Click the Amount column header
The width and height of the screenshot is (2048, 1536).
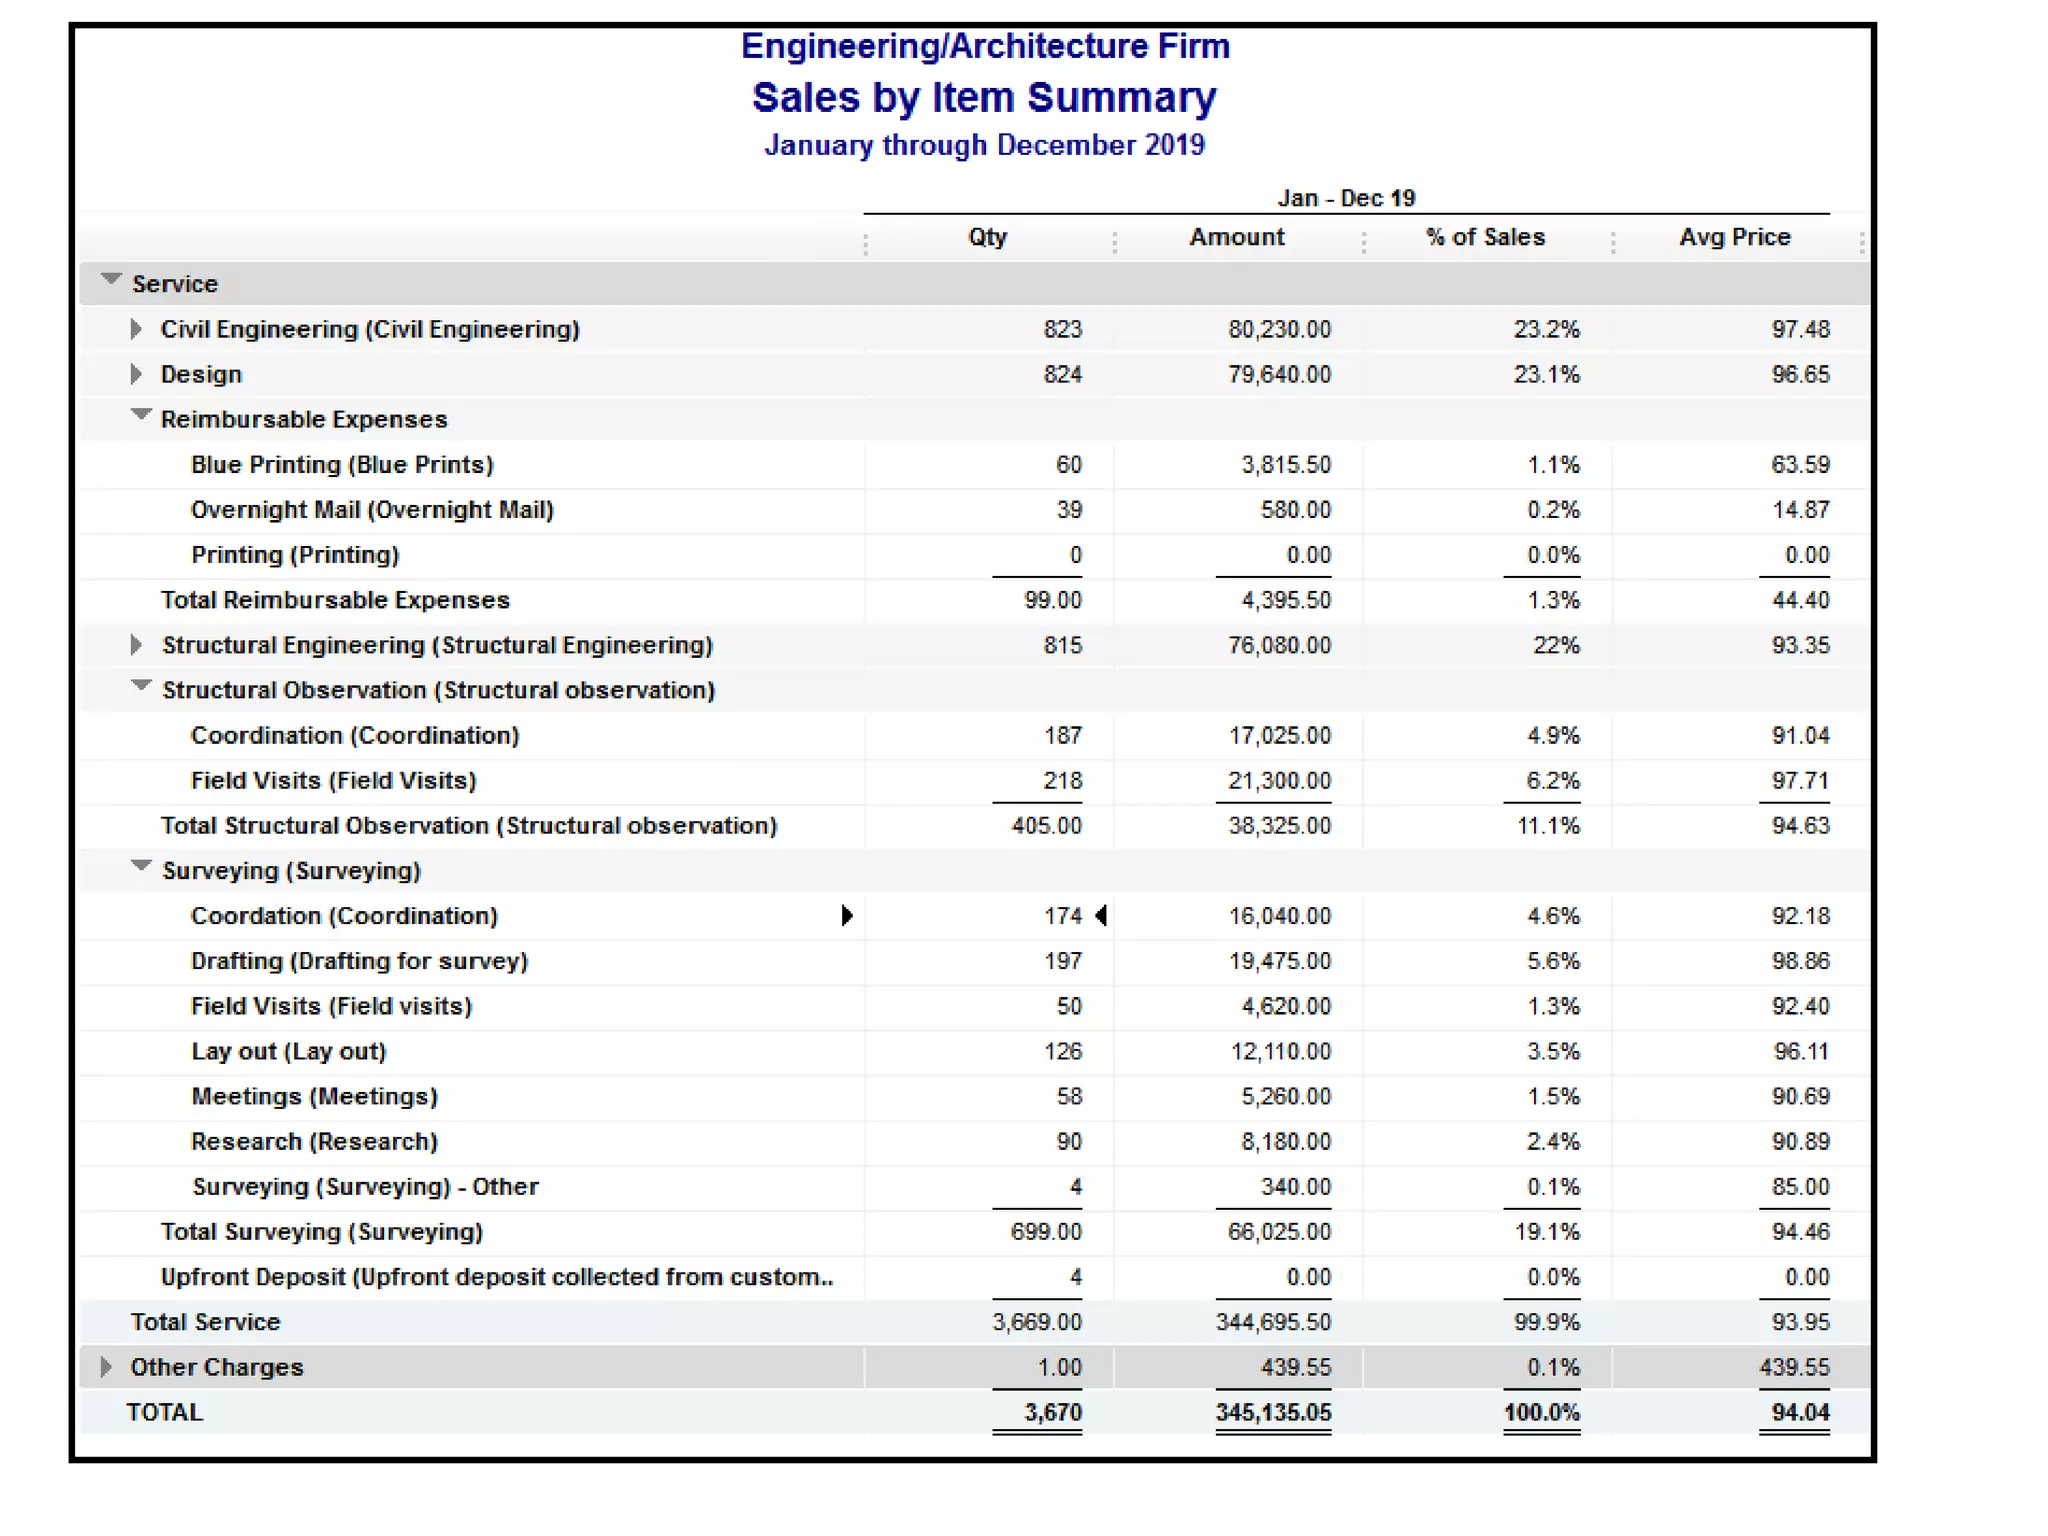[x=1236, y=237]
